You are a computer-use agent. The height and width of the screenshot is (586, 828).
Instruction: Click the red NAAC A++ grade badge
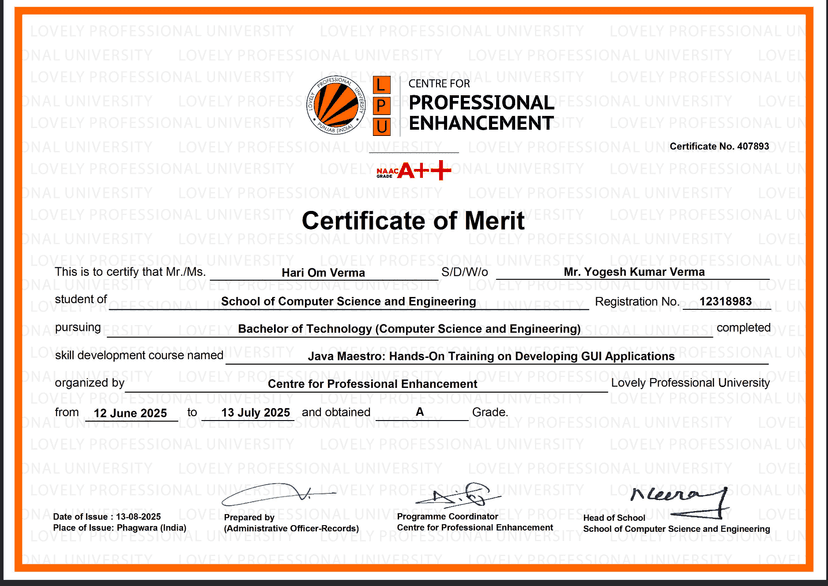coord(414,171)
